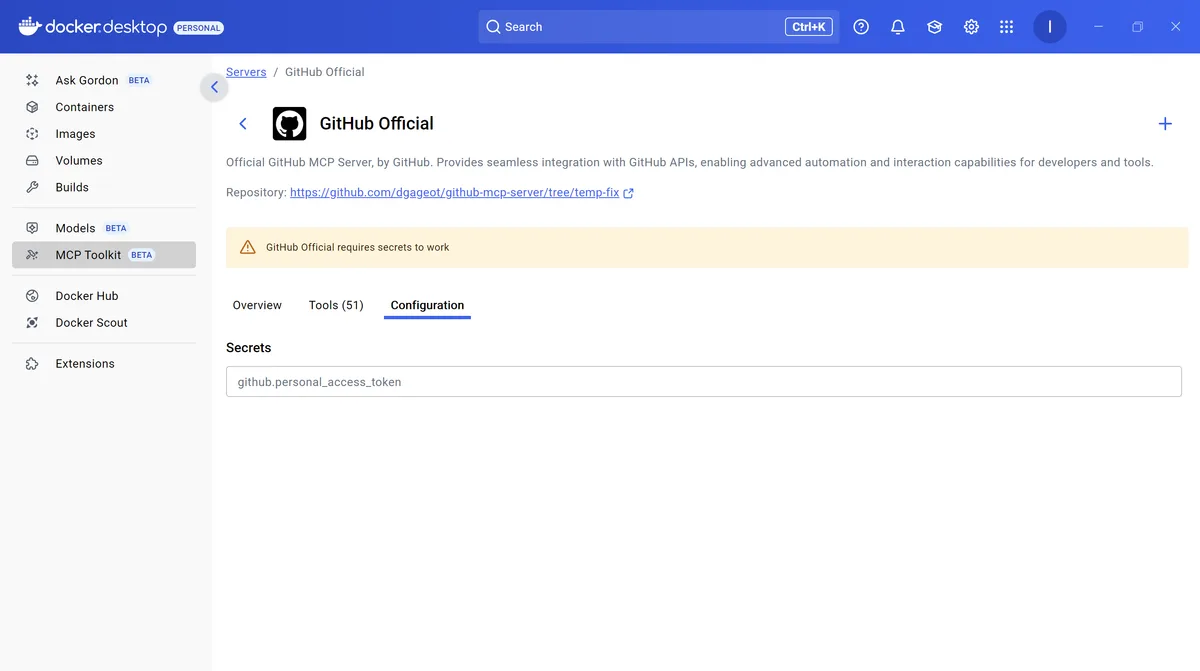Viewport: 1200px width, 671px height.
Task: Open the apps grid icon
Action: click(1007, 27)
